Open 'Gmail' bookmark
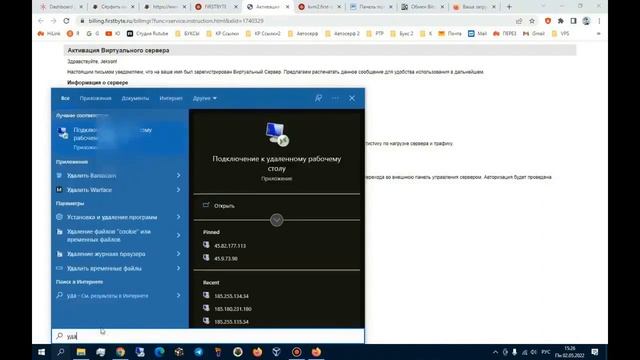Screen dimensions: 640x360 (x=534, y=33)
